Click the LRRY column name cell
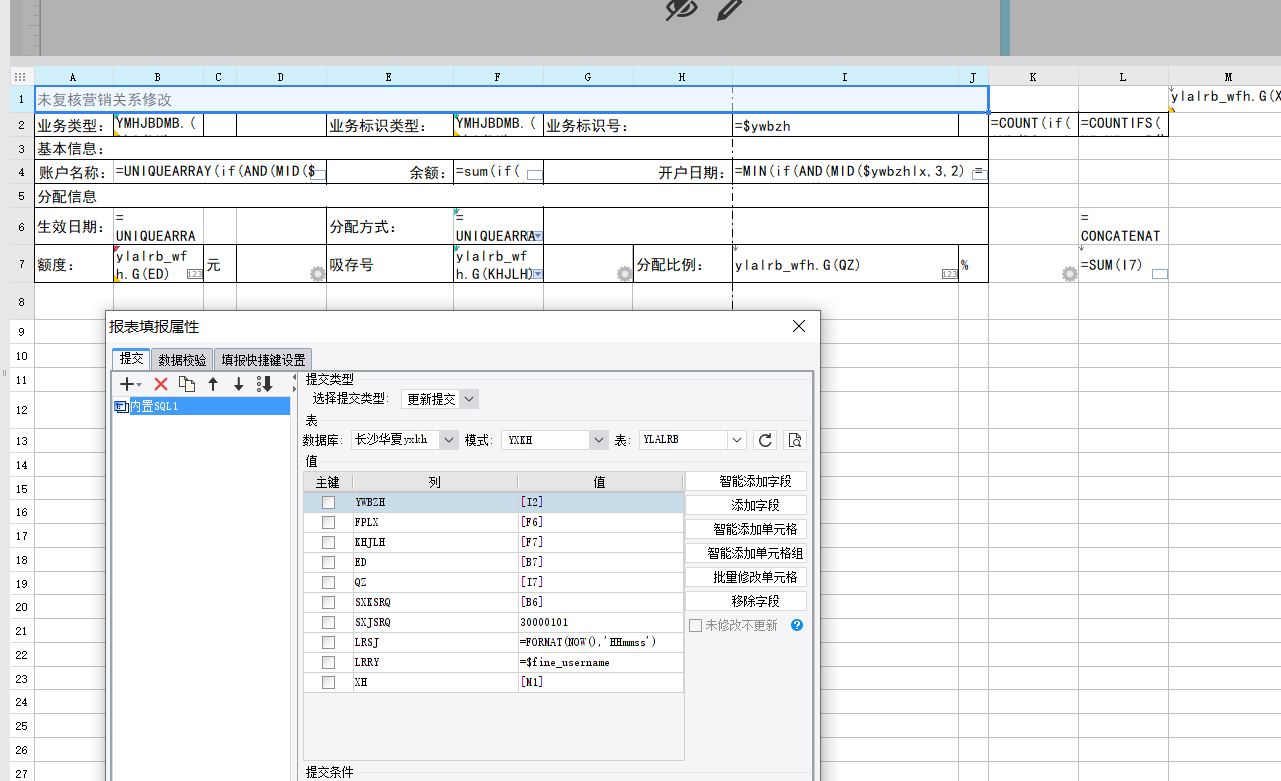This screenshot has width=1281, height=781. pos(435,662)
